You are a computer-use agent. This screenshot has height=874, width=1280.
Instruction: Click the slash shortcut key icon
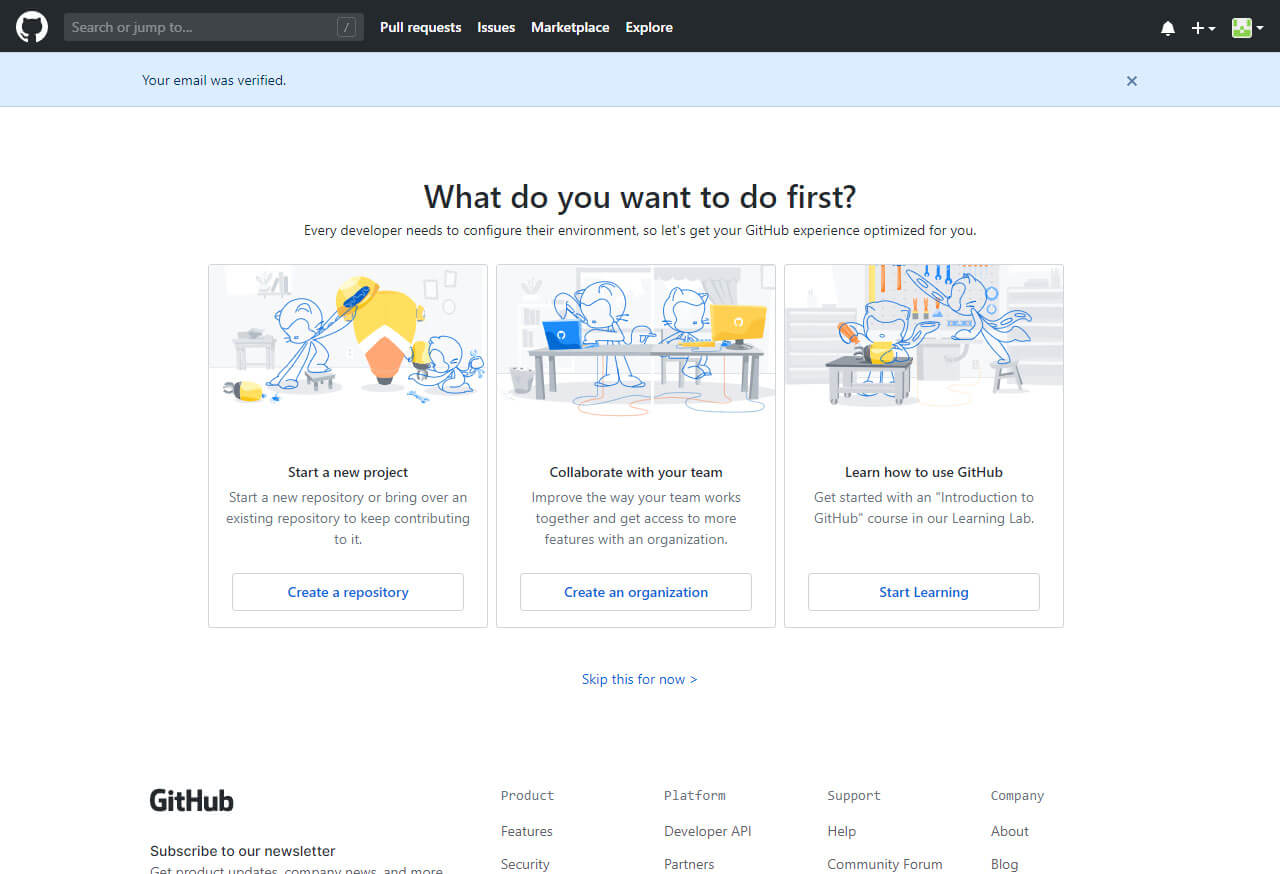tap(346, 27)
